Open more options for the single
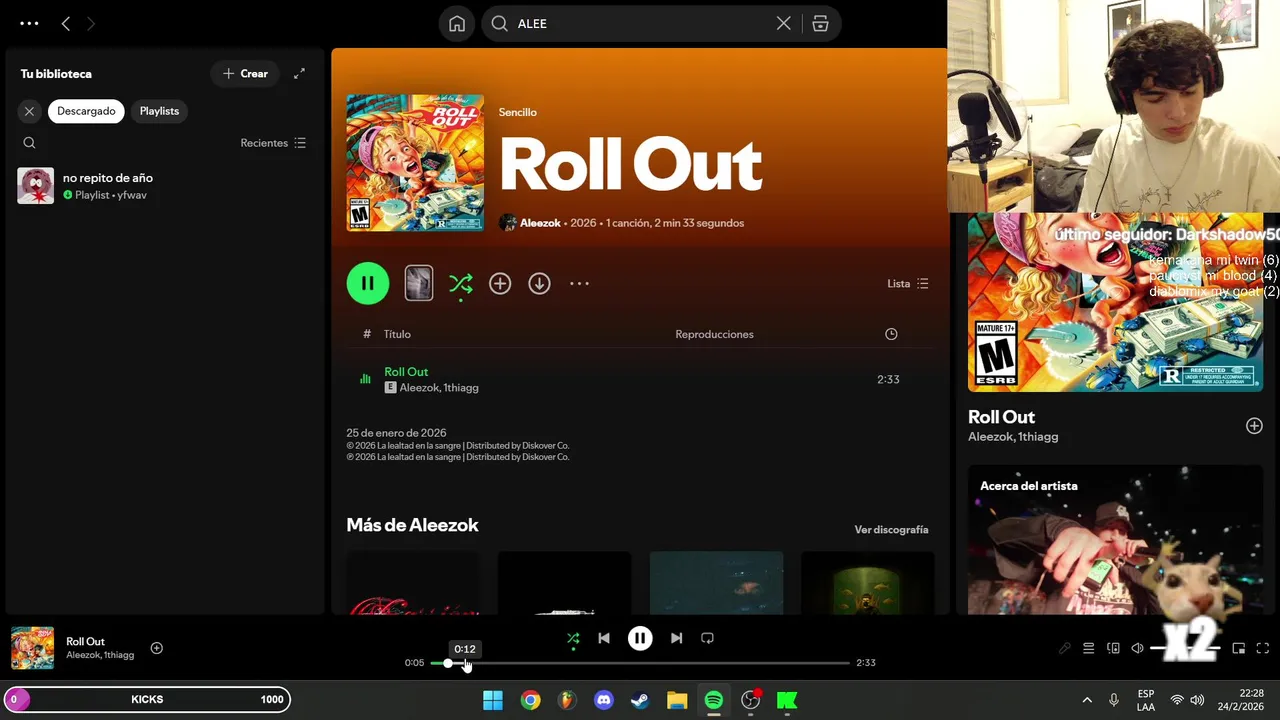This screenshot has width=1280, height=720. click(579, 284)
